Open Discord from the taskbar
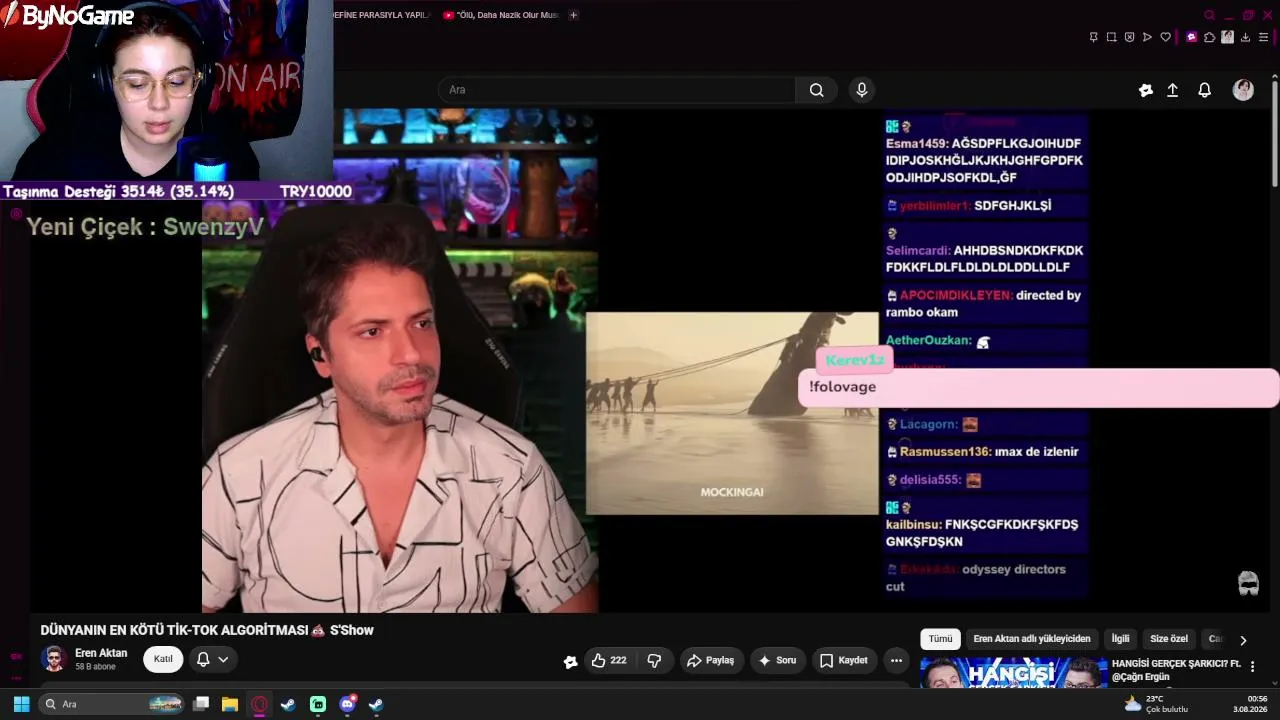This screenshot has width=1280, height=720. (x=347, y=704)
